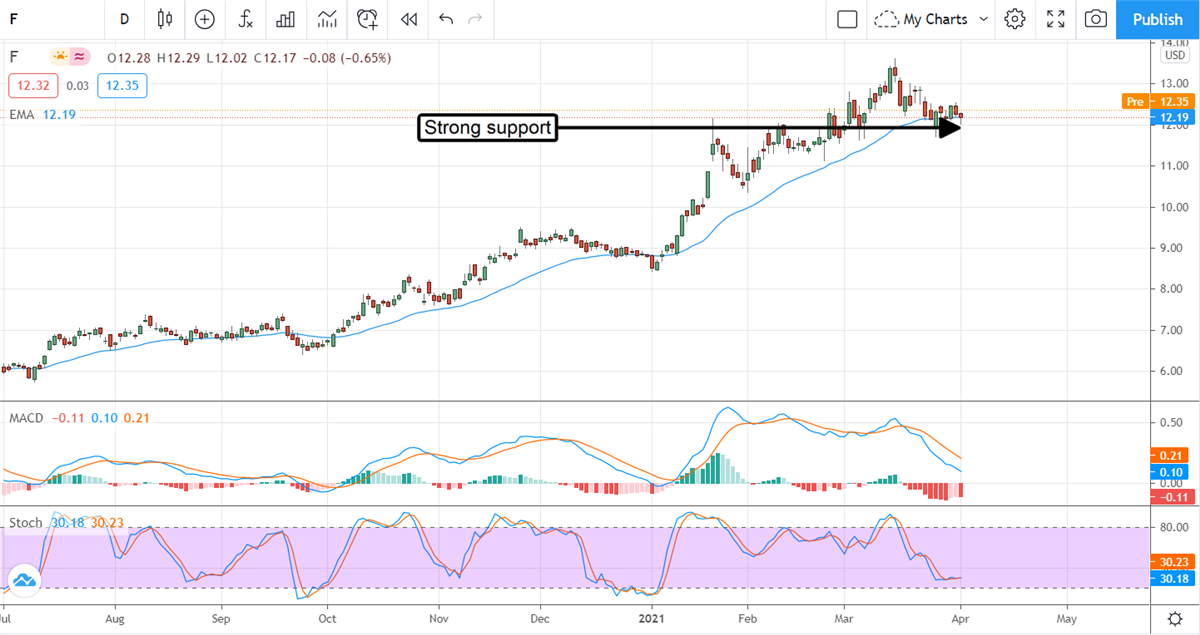Change the D timeframe interval
Viewport: 1200px width, 635px height.
click(124, 19)
